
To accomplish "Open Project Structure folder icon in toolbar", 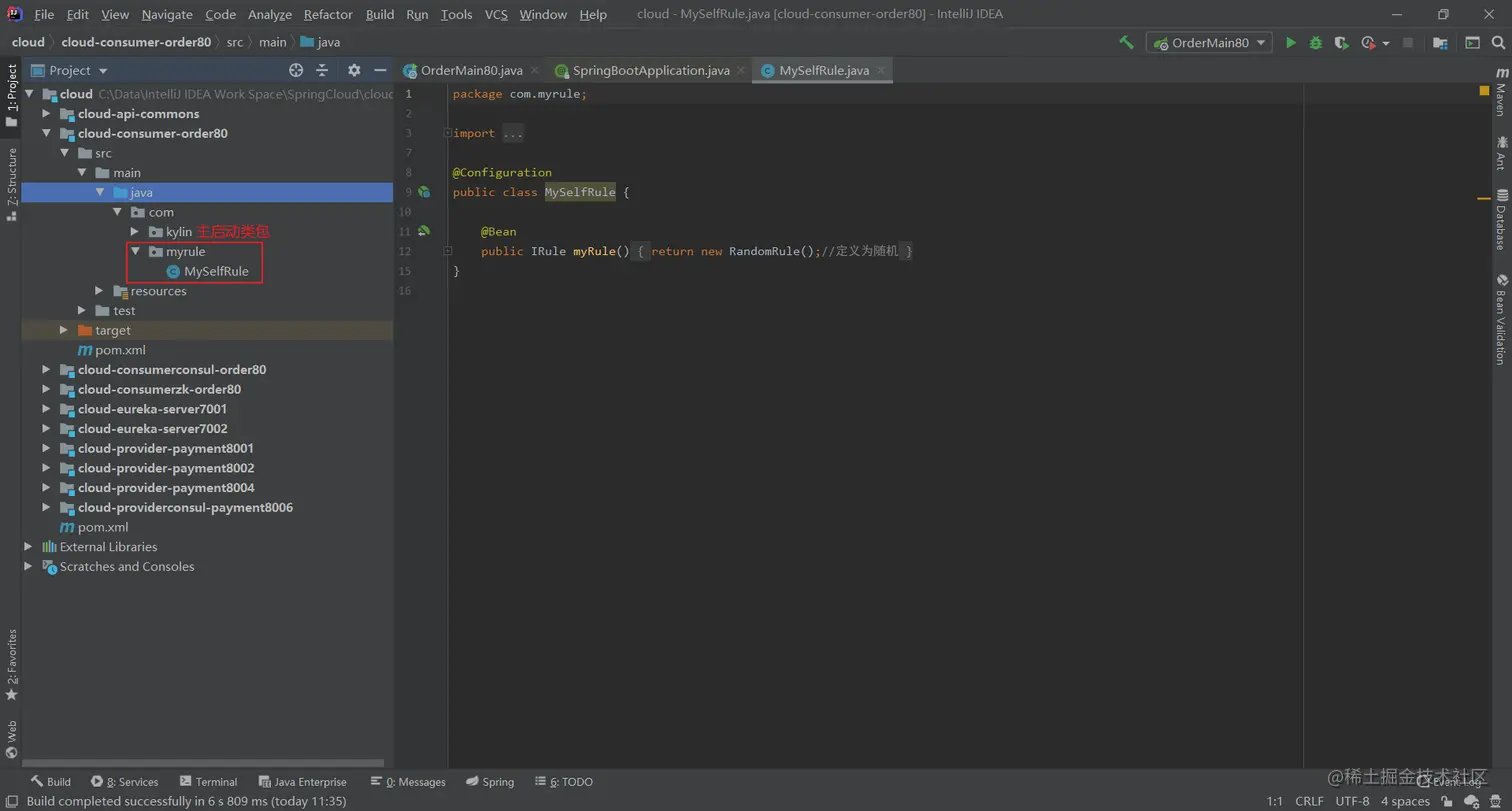I will point(1440,43).
